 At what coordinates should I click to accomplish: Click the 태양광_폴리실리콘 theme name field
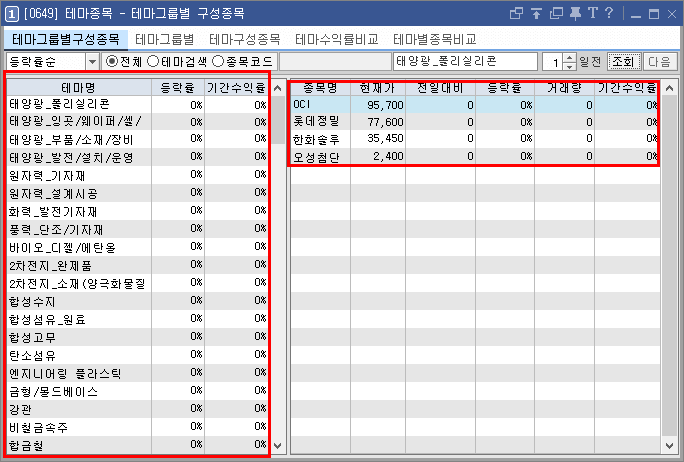(465, 62)
